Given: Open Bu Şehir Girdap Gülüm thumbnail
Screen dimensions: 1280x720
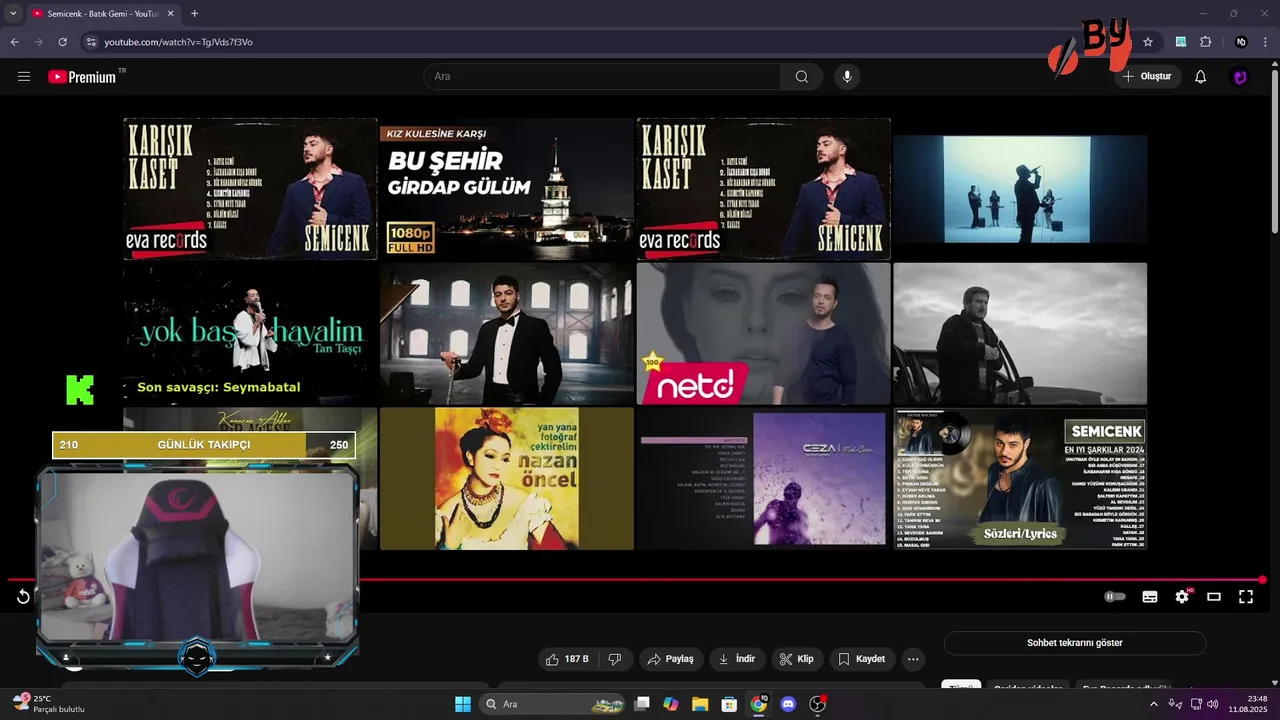Looking at the screenshot, I should click(506, 189).
